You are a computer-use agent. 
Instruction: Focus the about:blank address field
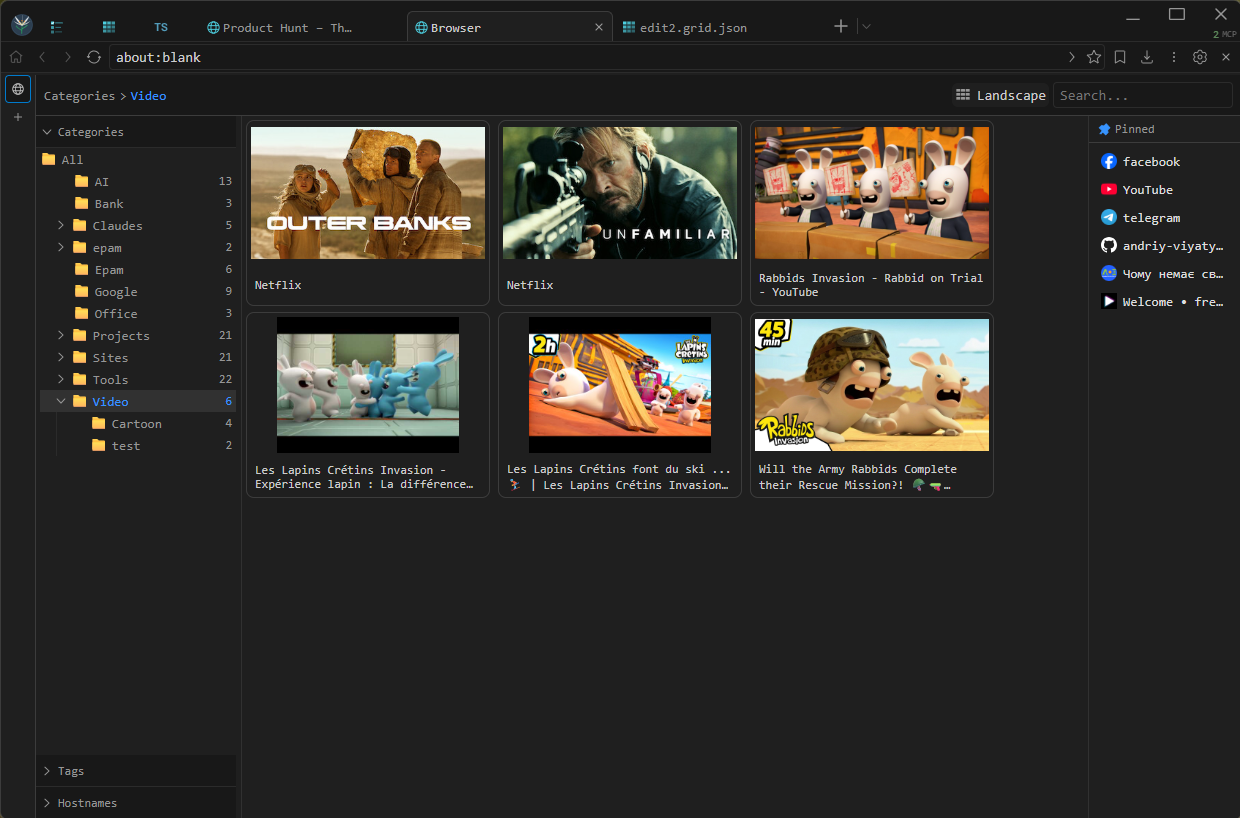coord(585,57)
